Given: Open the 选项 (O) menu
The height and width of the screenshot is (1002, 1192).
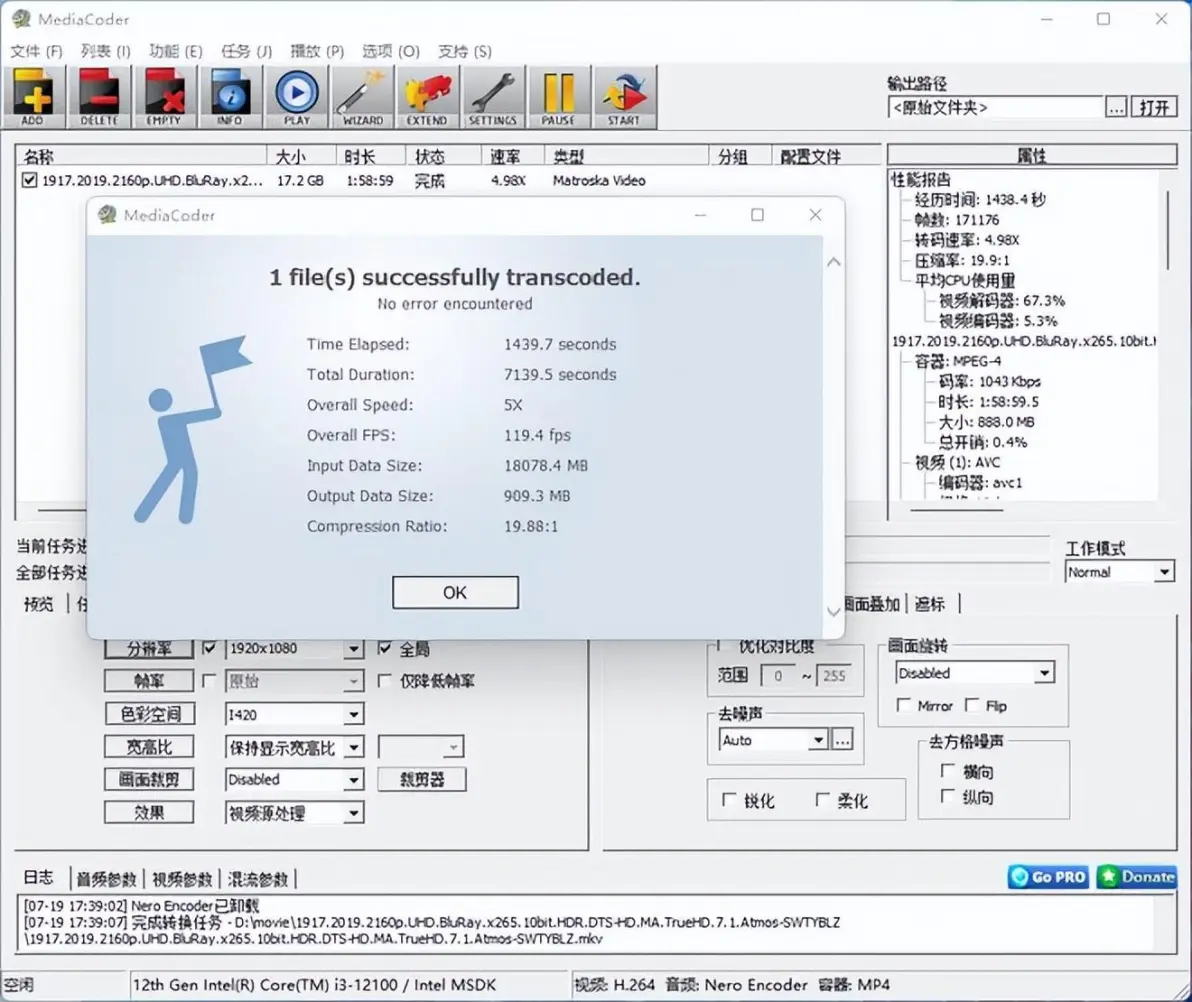Looking at the screenshot, I should pyautogui.click(x=391, y=51).
